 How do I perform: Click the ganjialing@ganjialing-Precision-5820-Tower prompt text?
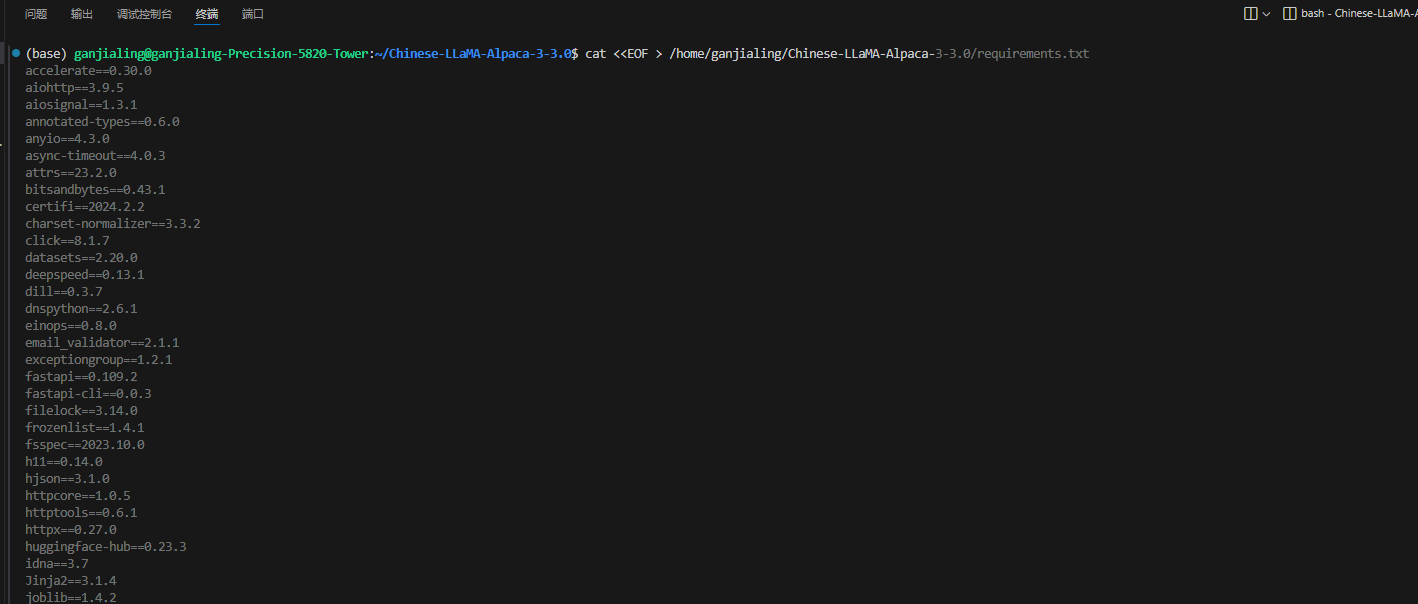220,53
